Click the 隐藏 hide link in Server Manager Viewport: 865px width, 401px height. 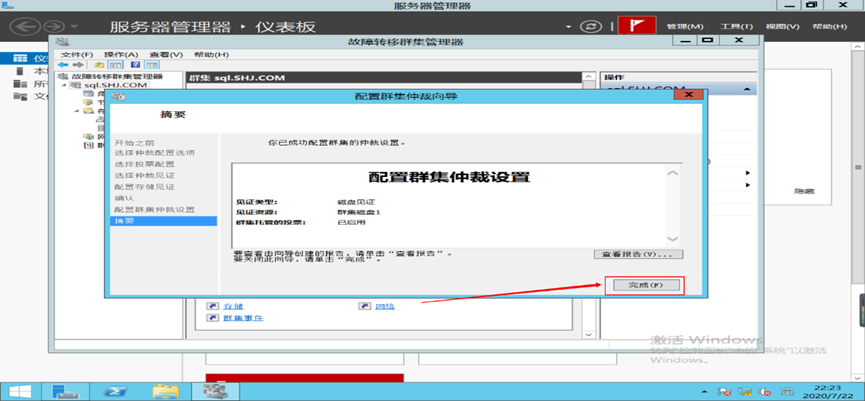tap(804, 191)
